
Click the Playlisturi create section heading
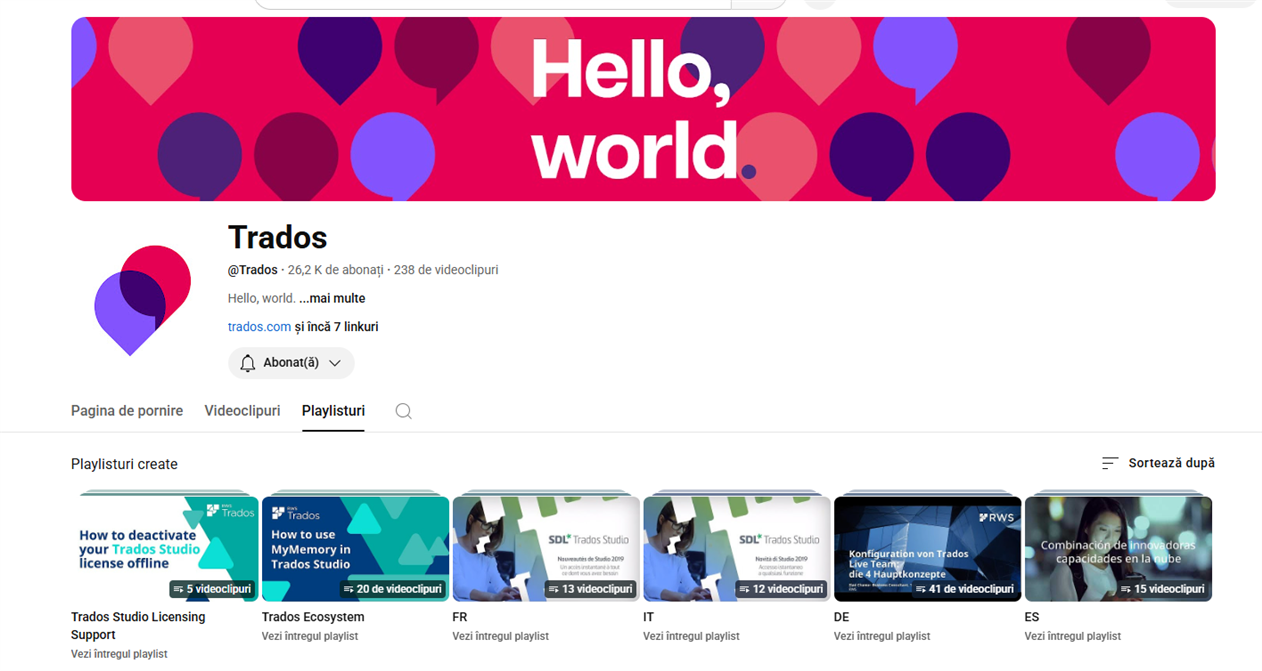click(124, 464)
